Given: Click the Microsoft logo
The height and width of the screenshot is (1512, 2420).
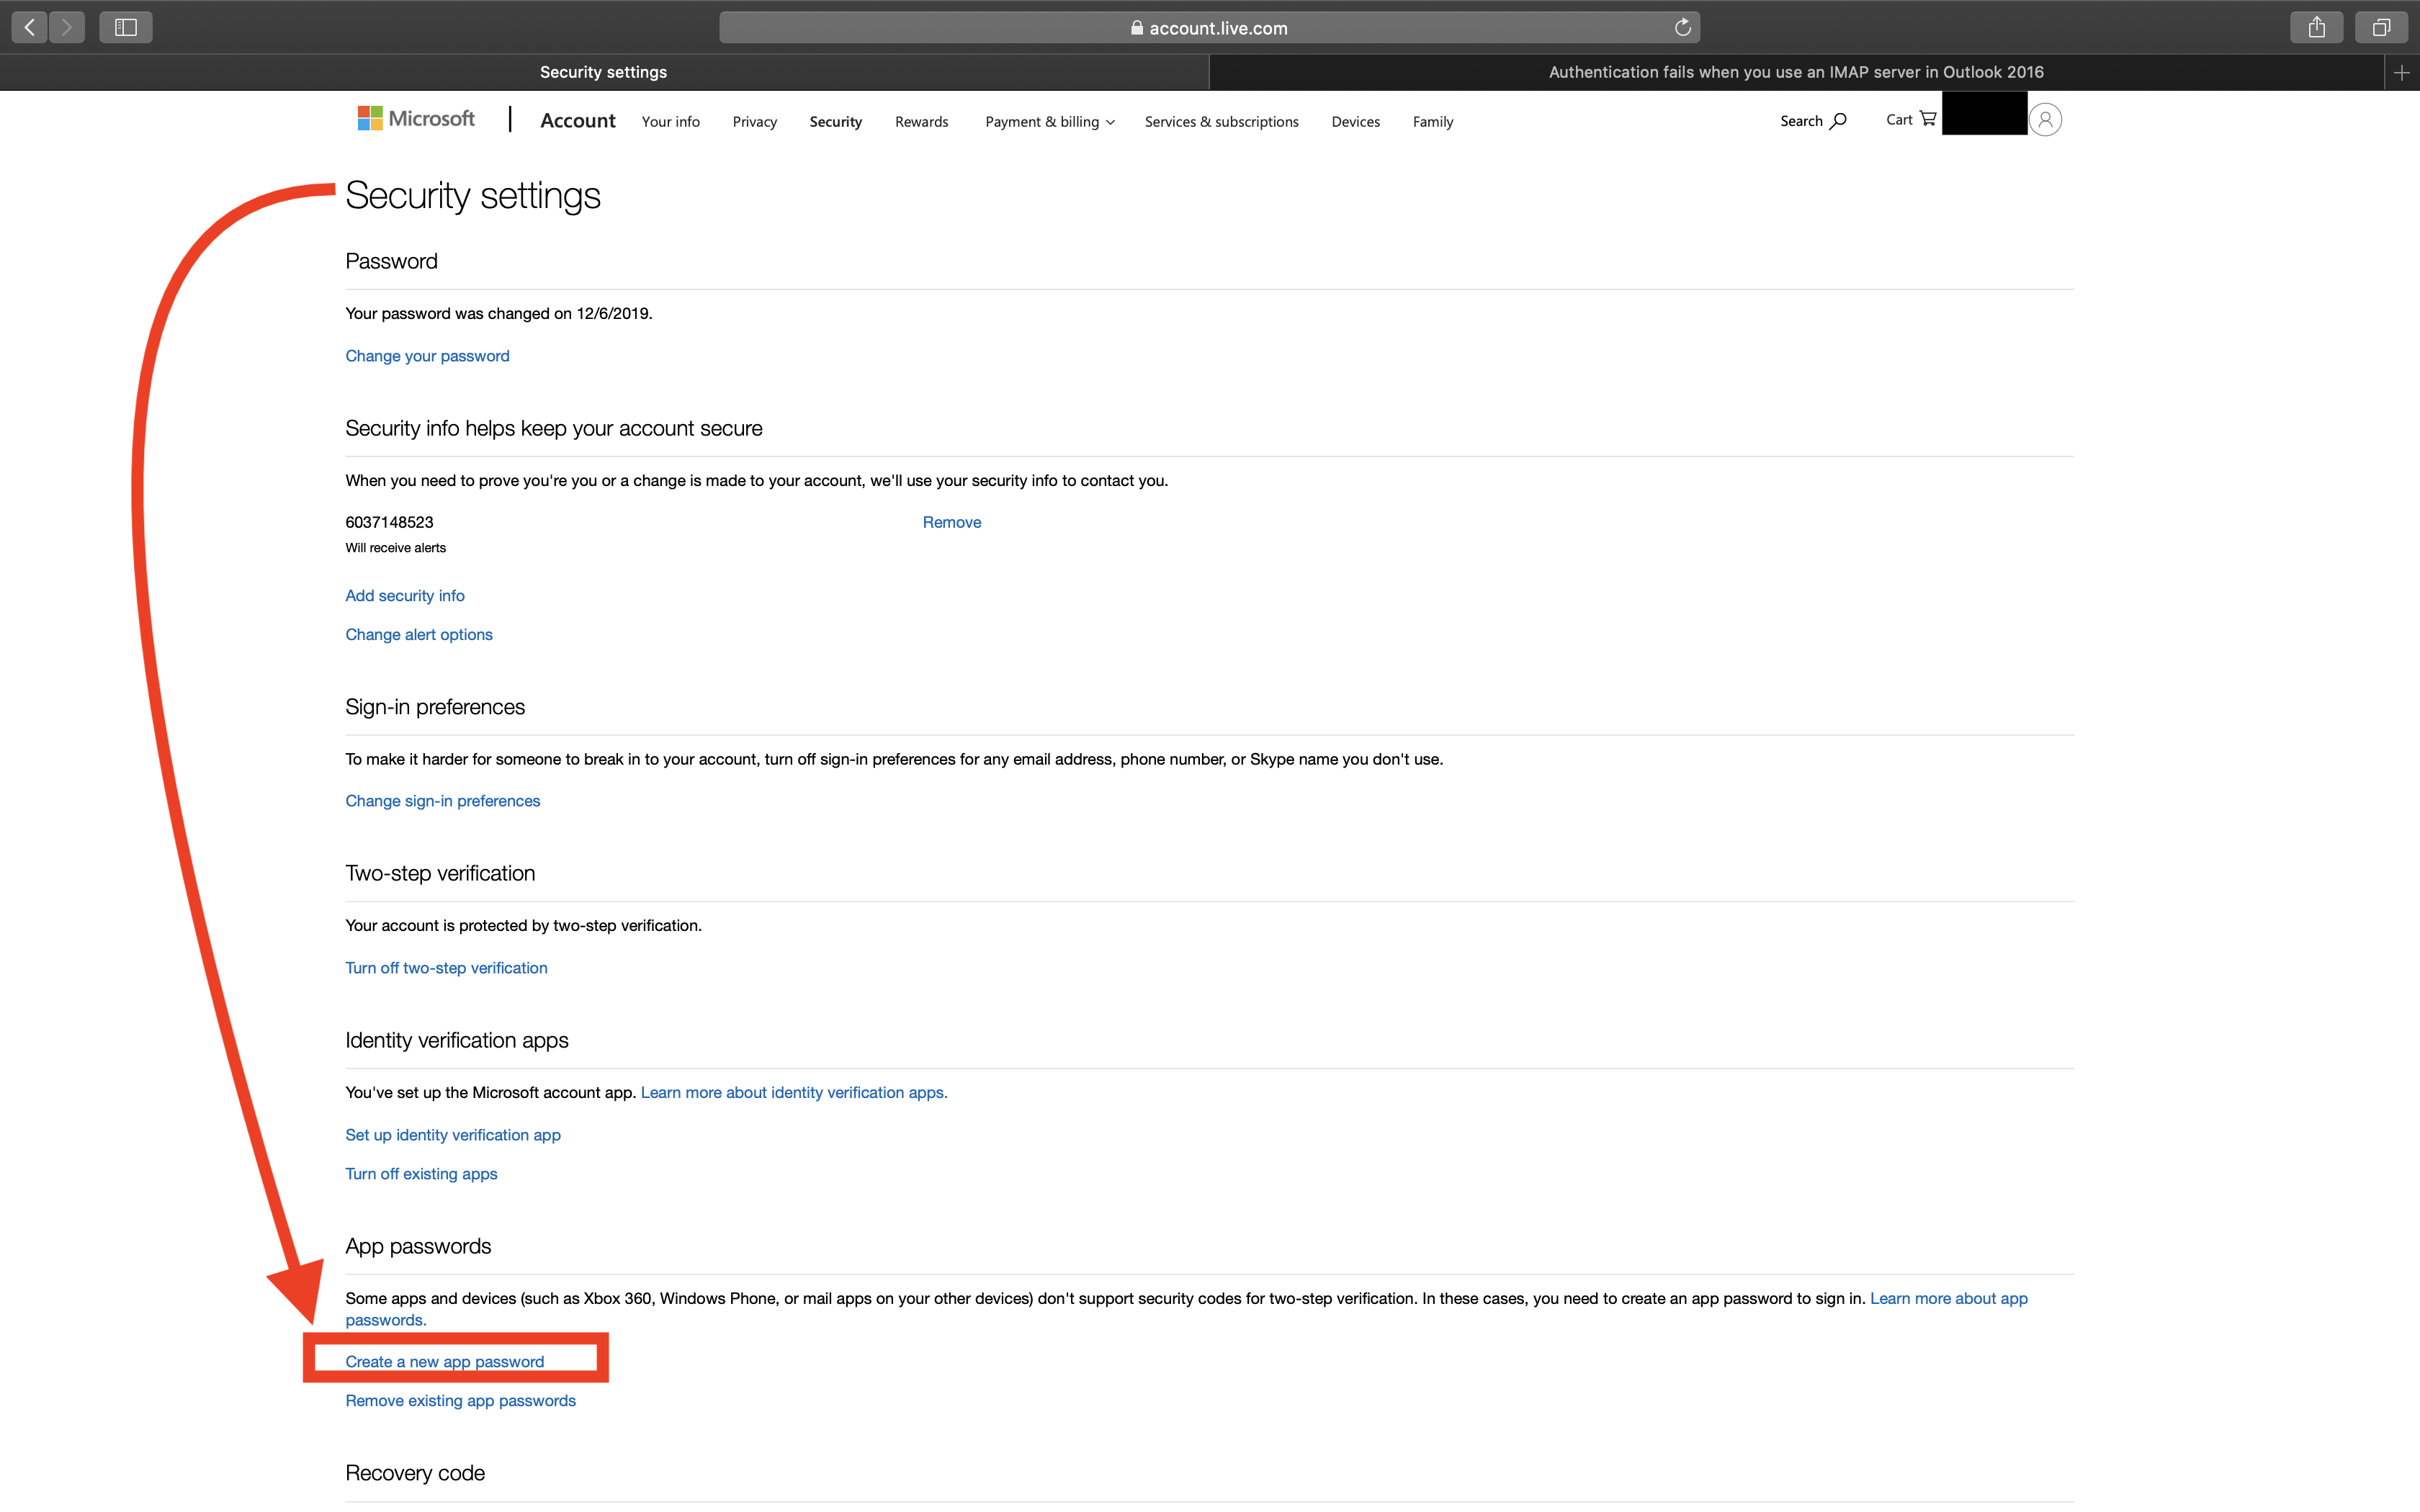Looking at the screenshot, I should click(x=416, y=119).
